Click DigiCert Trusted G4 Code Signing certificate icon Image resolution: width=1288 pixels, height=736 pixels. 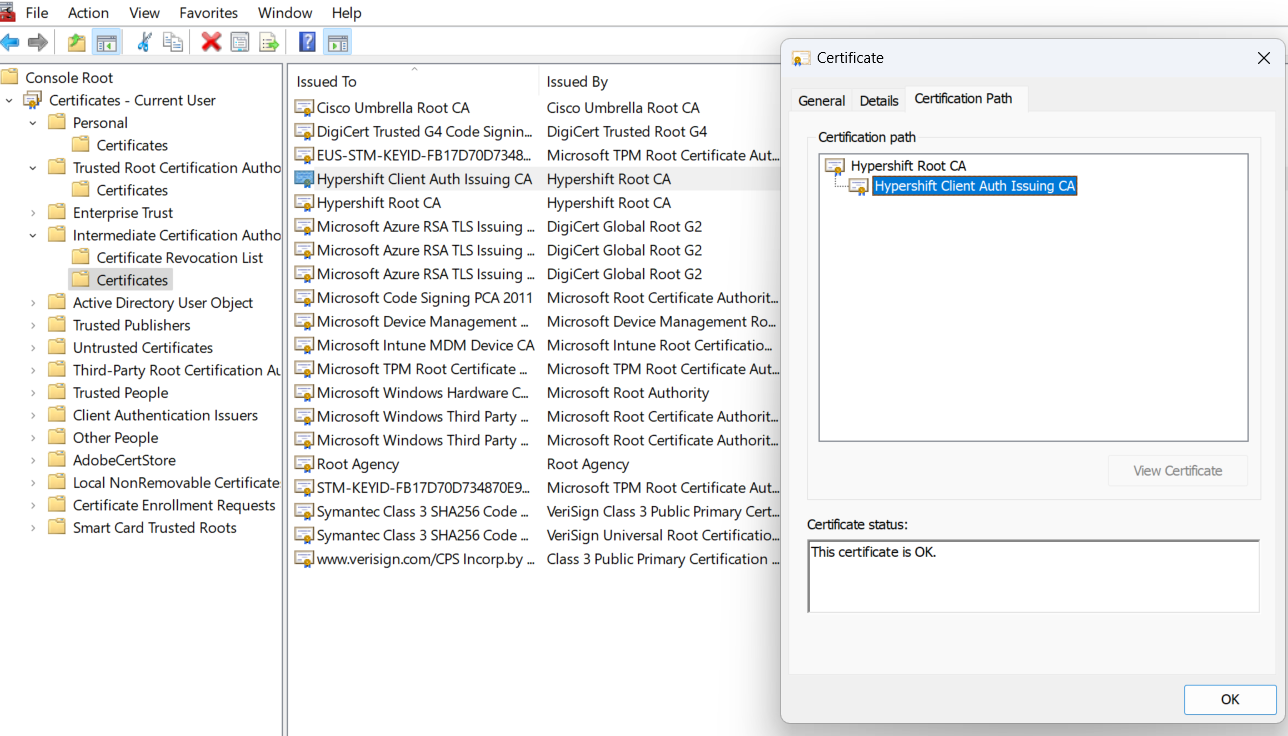304,131
